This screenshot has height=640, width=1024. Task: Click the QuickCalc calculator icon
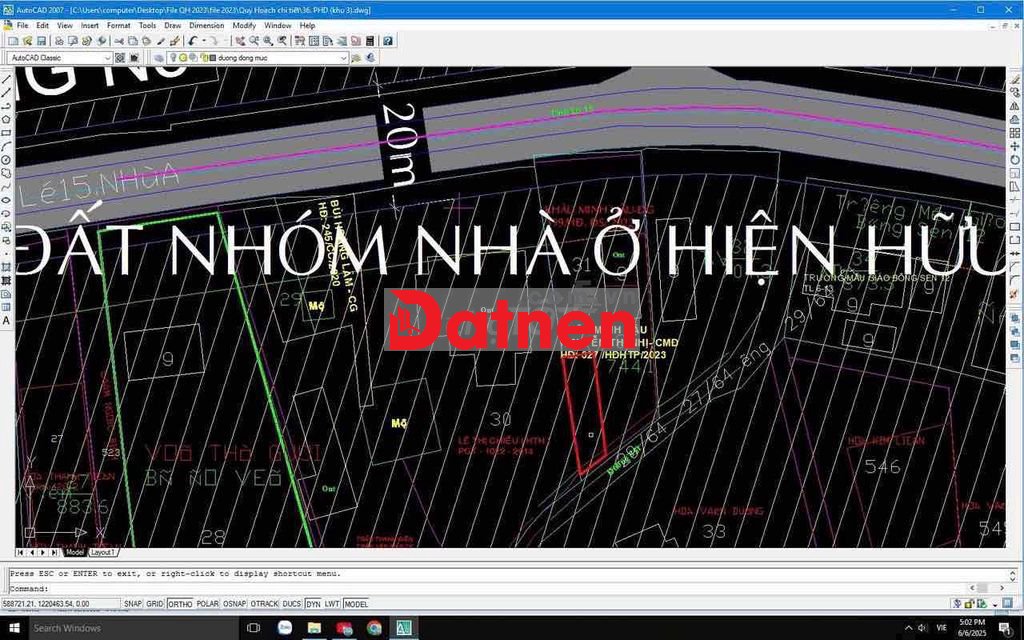click(x=370, y=41)
